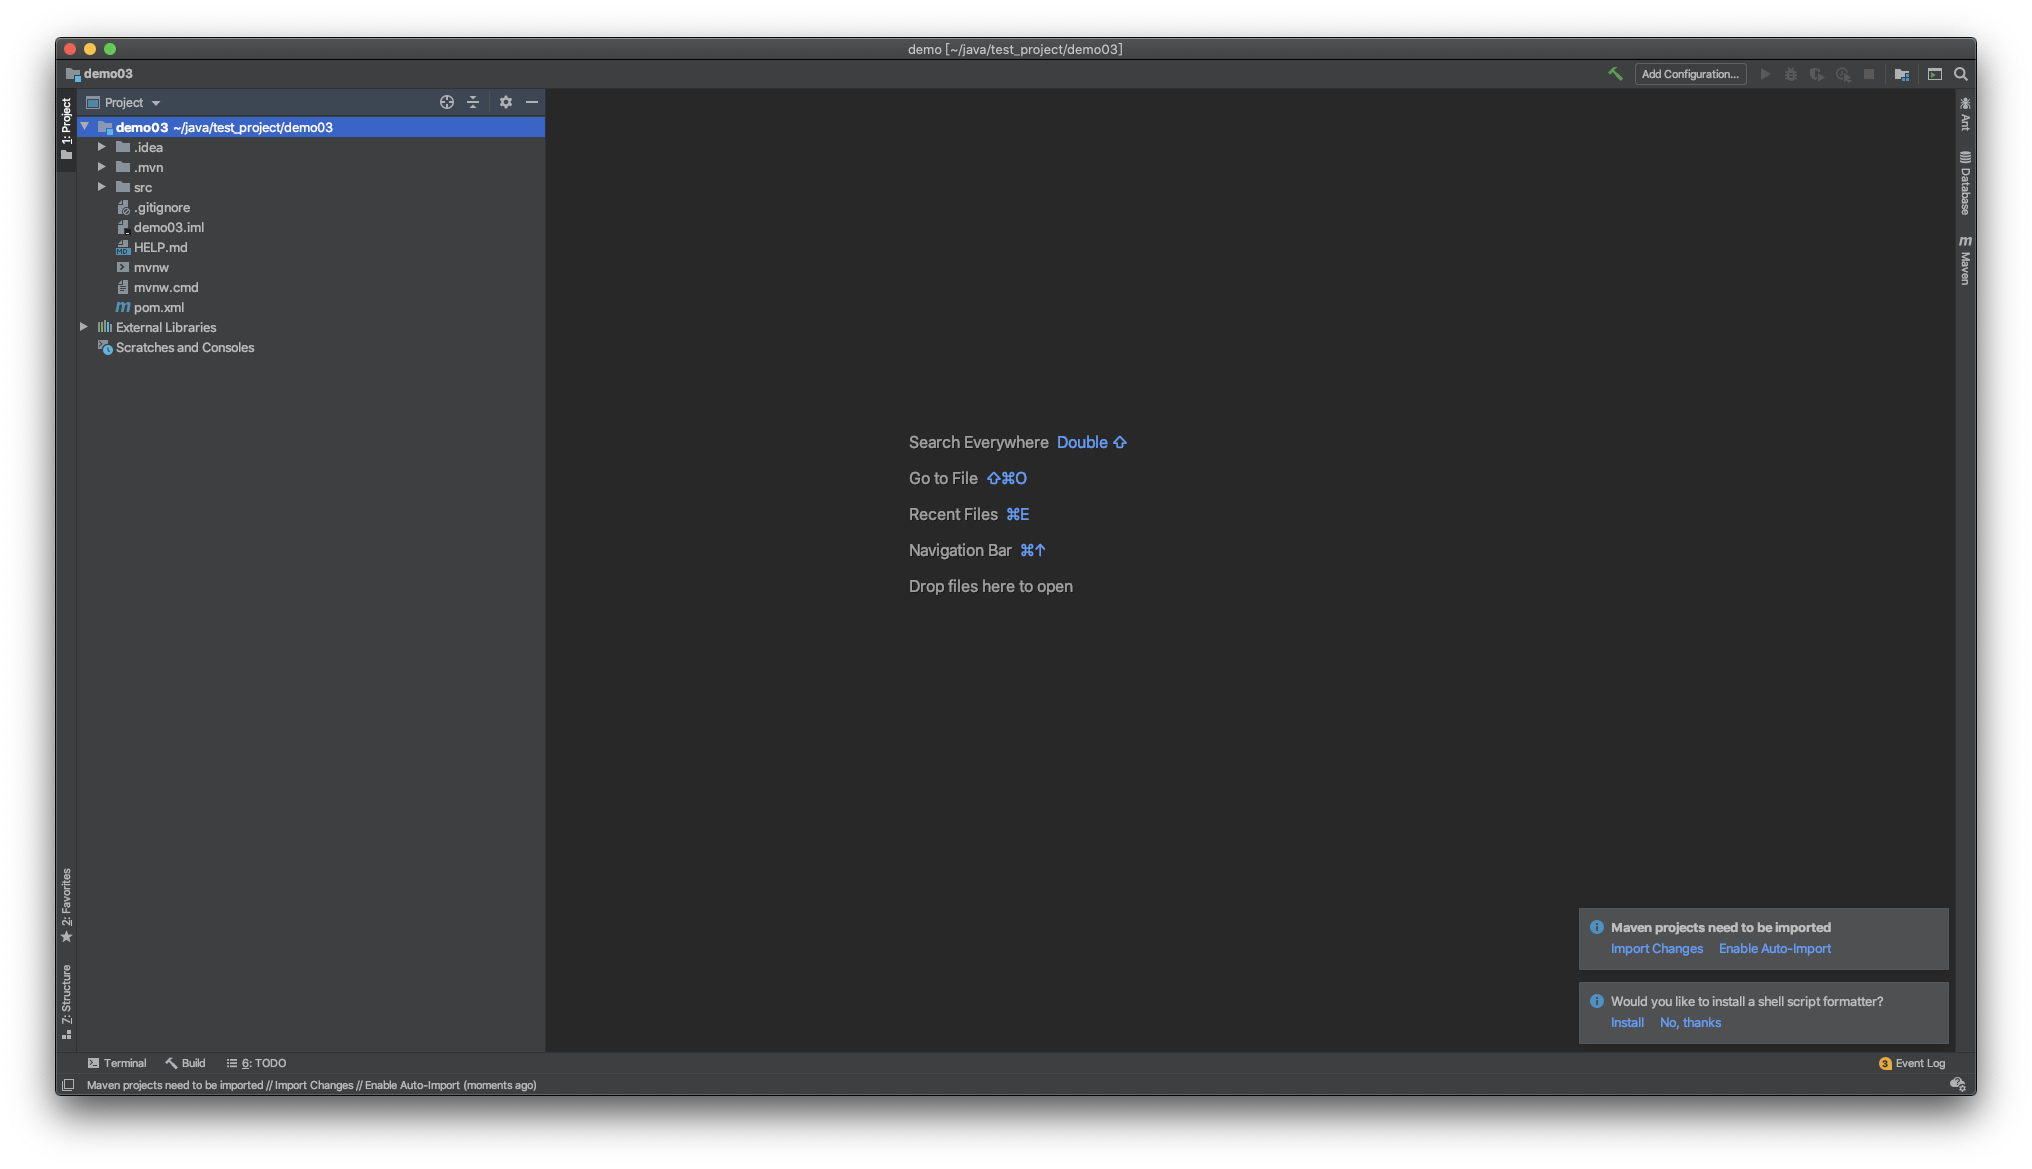2032x1169 pixels.
Task: Expand the src folder
Action: click(101, 187)
